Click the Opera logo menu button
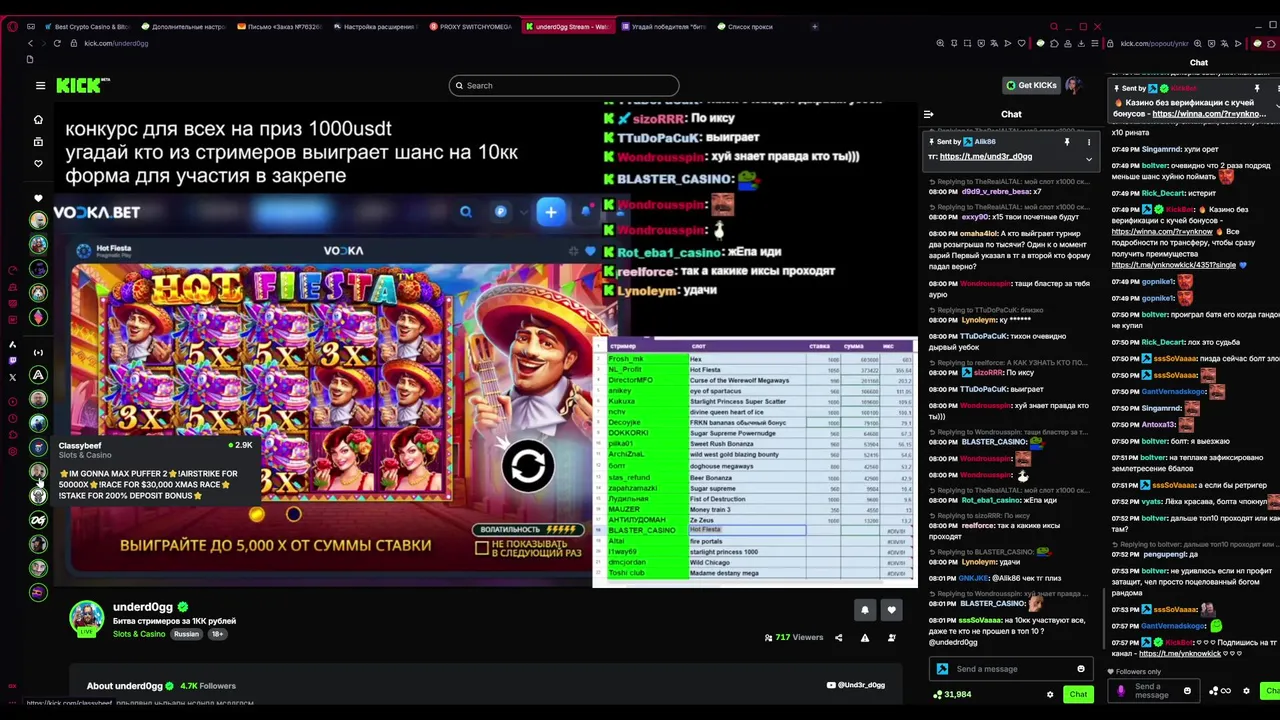This screenshot has width=1280, height=720. click(x=12, y=27)
